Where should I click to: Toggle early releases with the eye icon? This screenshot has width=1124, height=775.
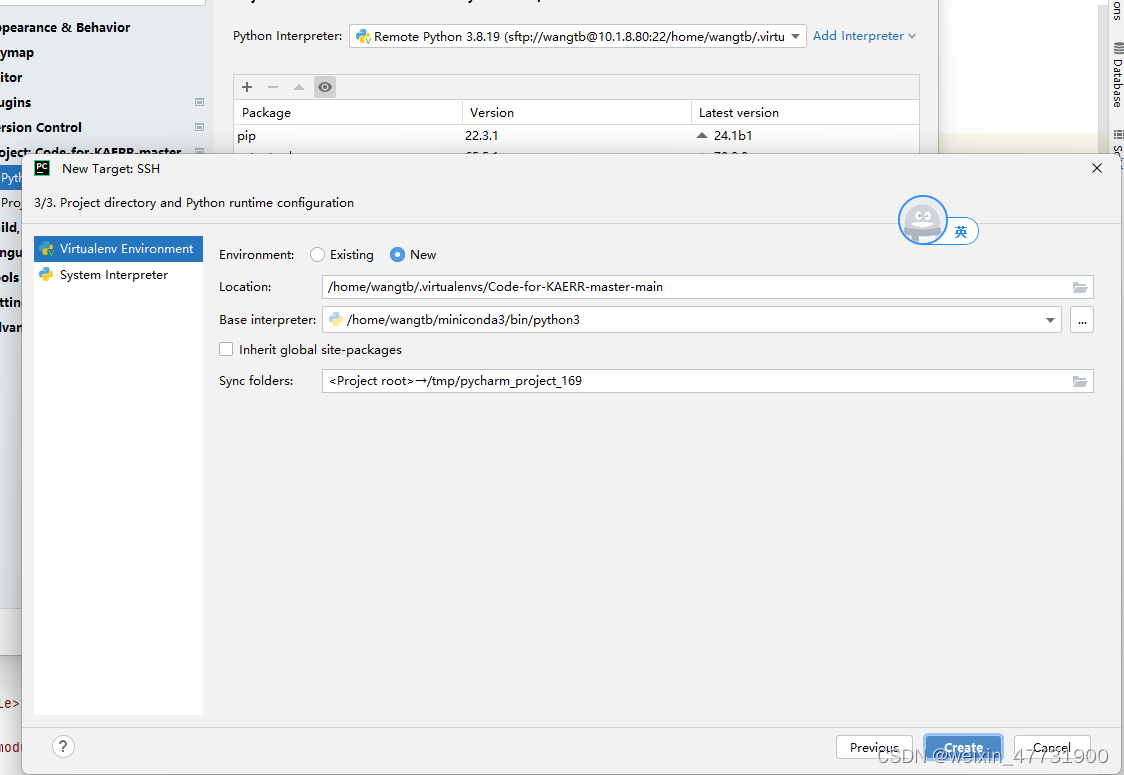point(325,87)
